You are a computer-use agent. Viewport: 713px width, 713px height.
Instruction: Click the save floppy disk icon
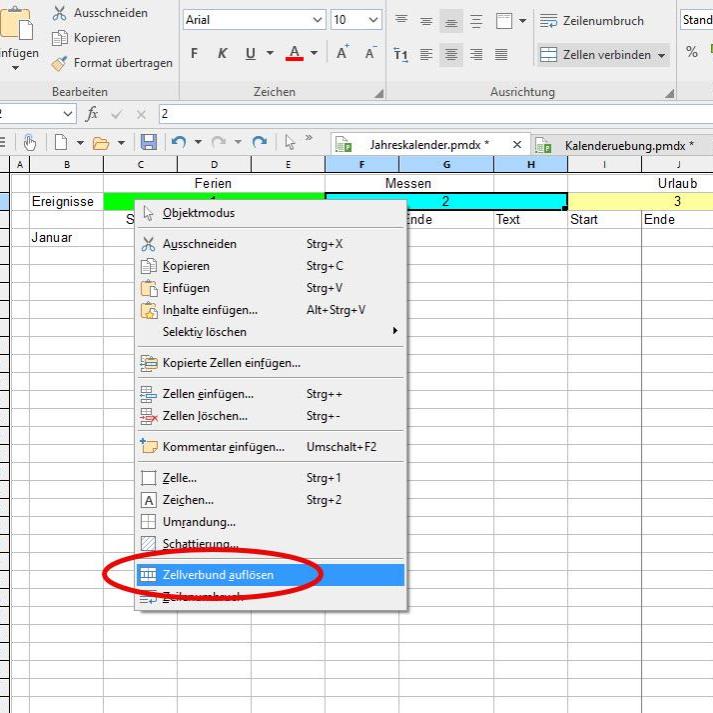point(148,143)
